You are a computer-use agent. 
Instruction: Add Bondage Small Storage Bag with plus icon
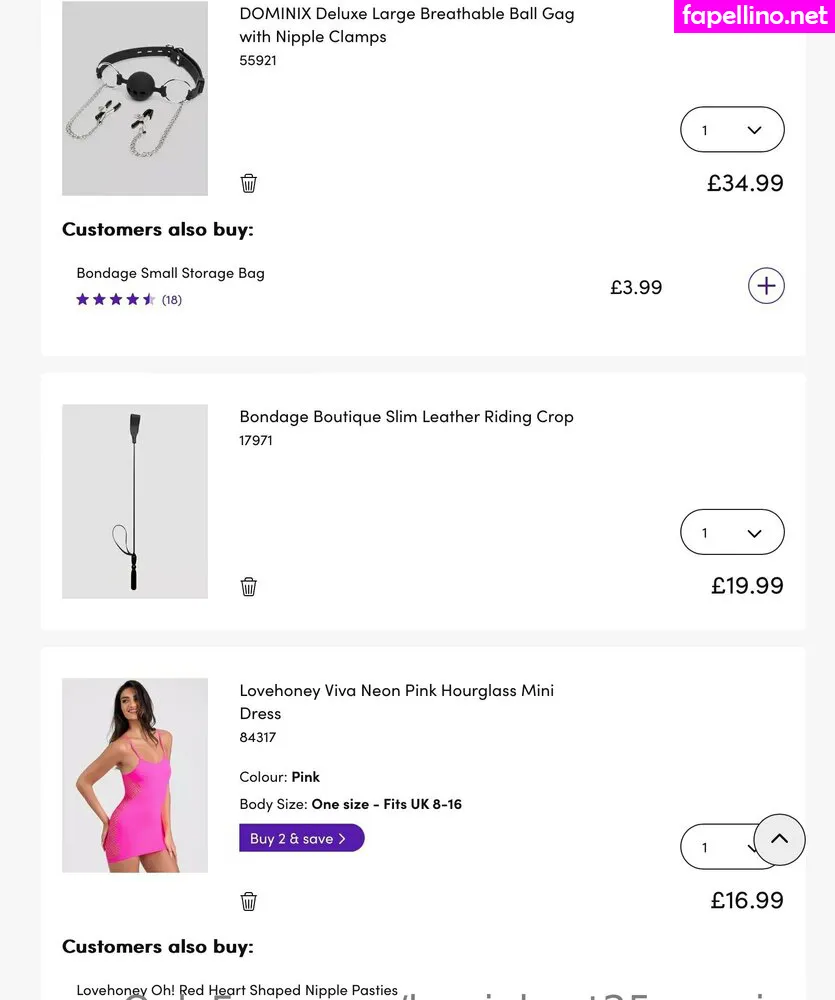pos(766,286)
